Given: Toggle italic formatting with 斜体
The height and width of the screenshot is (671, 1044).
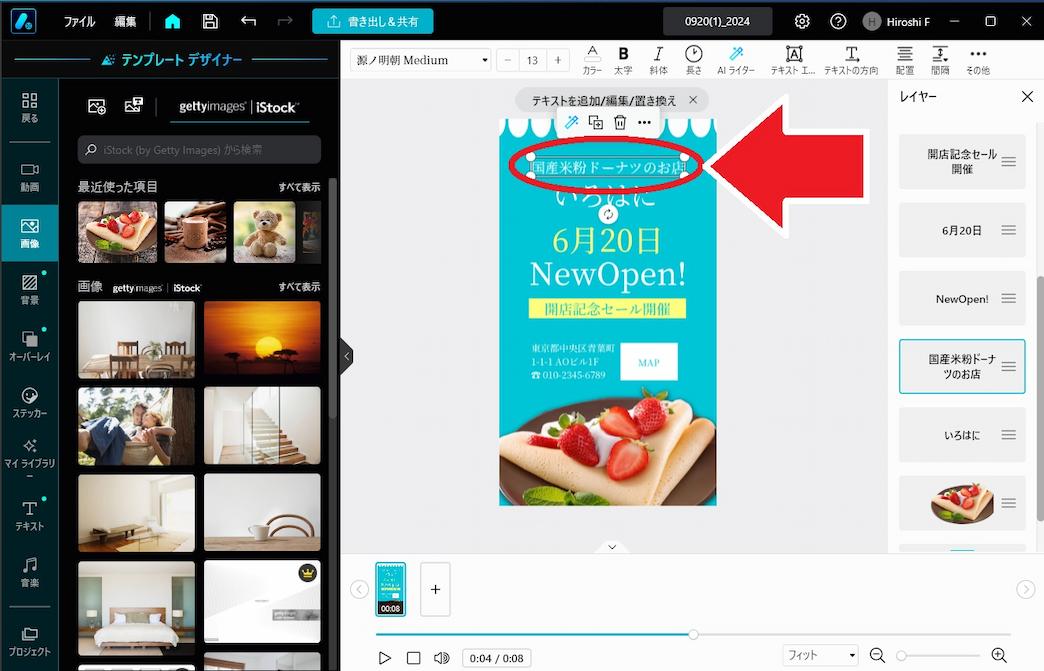Looking at the screenshot, I should coord(658,58).
